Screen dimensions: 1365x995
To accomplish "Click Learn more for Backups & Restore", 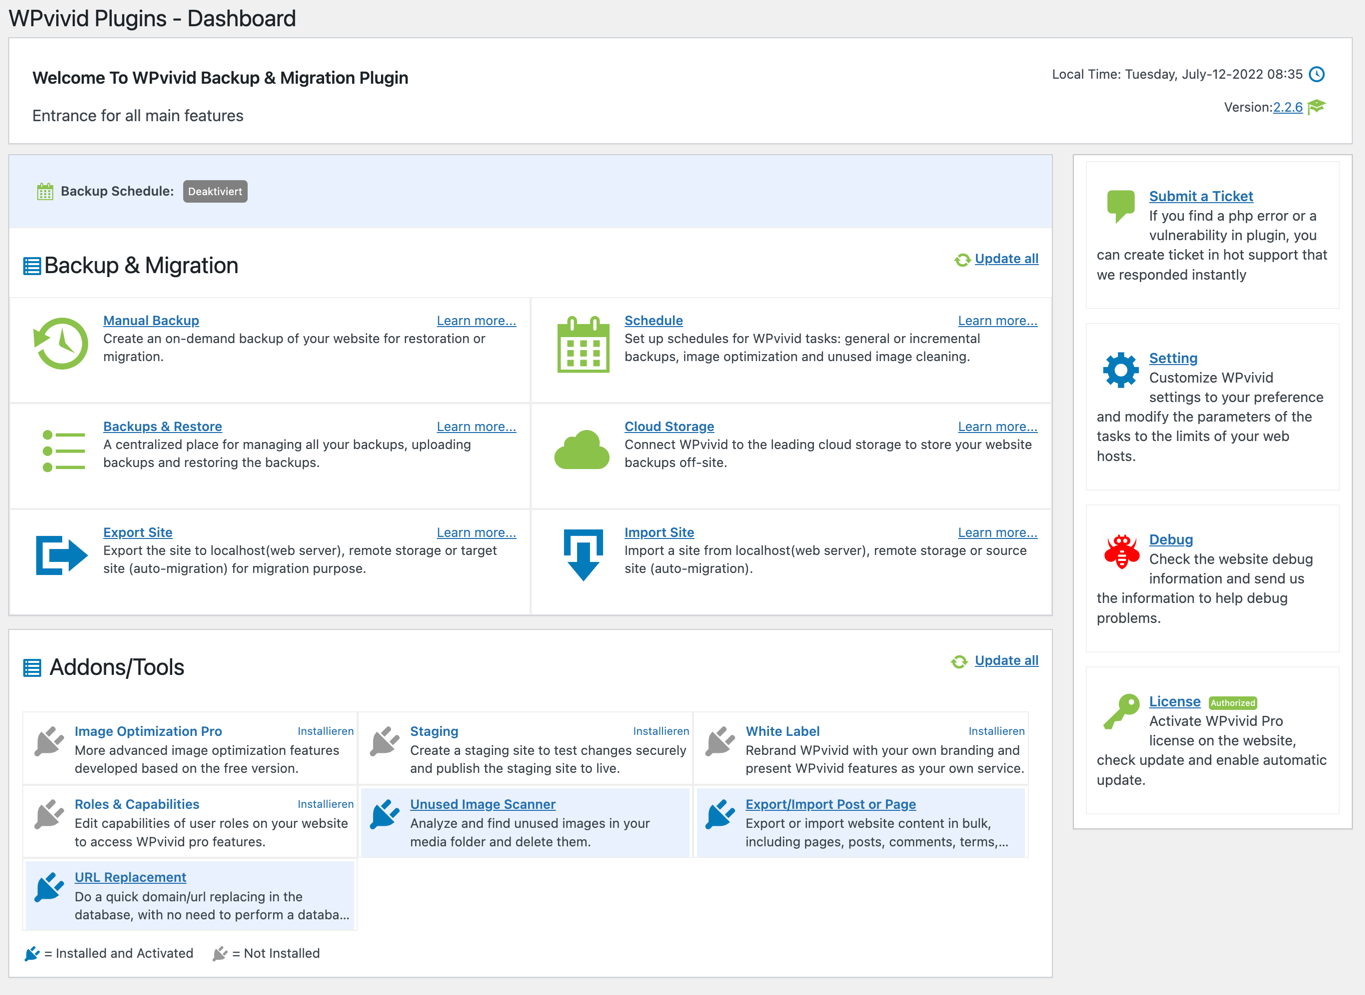I will (476, 427).
